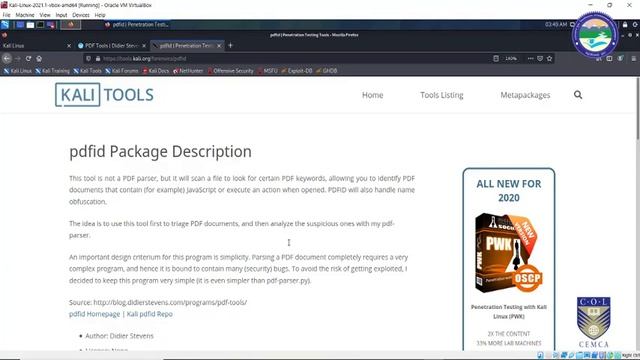The width and height of the screenshot is (640, 360).
Task: Open the Offensive Security bookmark
Action: click(230, 71)
